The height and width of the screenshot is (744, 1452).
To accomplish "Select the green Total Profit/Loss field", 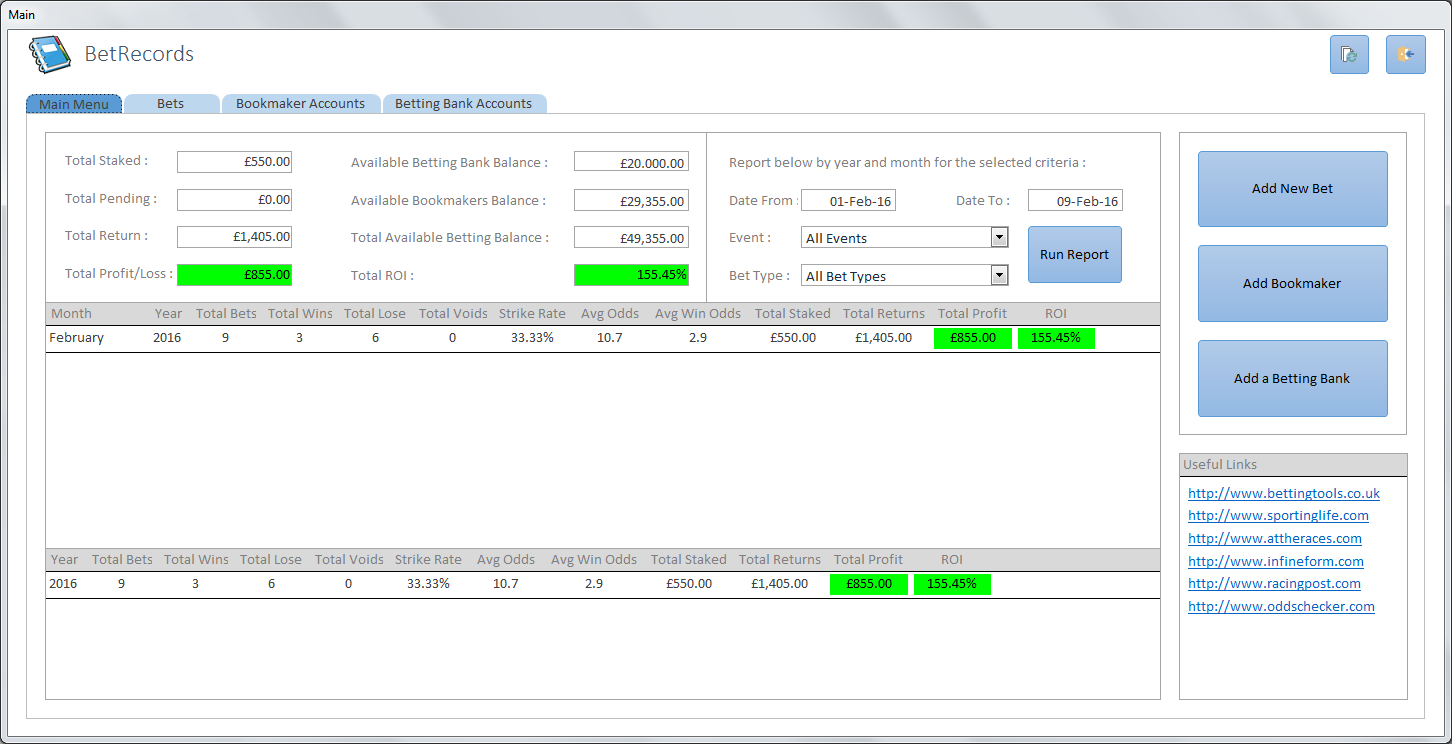I will [x=234, y=275].
